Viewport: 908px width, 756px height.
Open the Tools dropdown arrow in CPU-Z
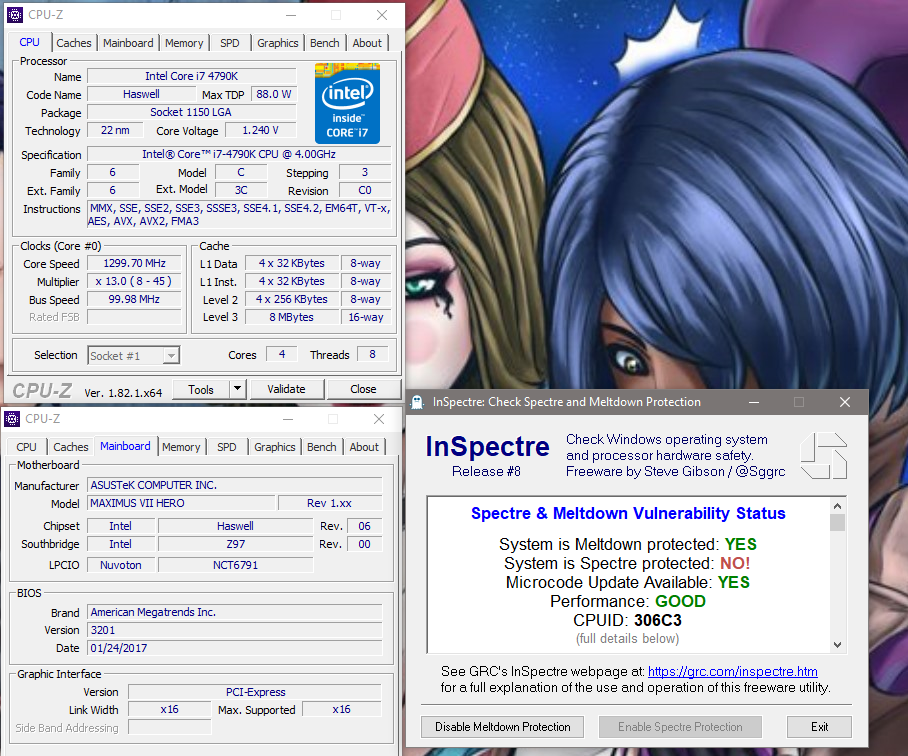237,389
